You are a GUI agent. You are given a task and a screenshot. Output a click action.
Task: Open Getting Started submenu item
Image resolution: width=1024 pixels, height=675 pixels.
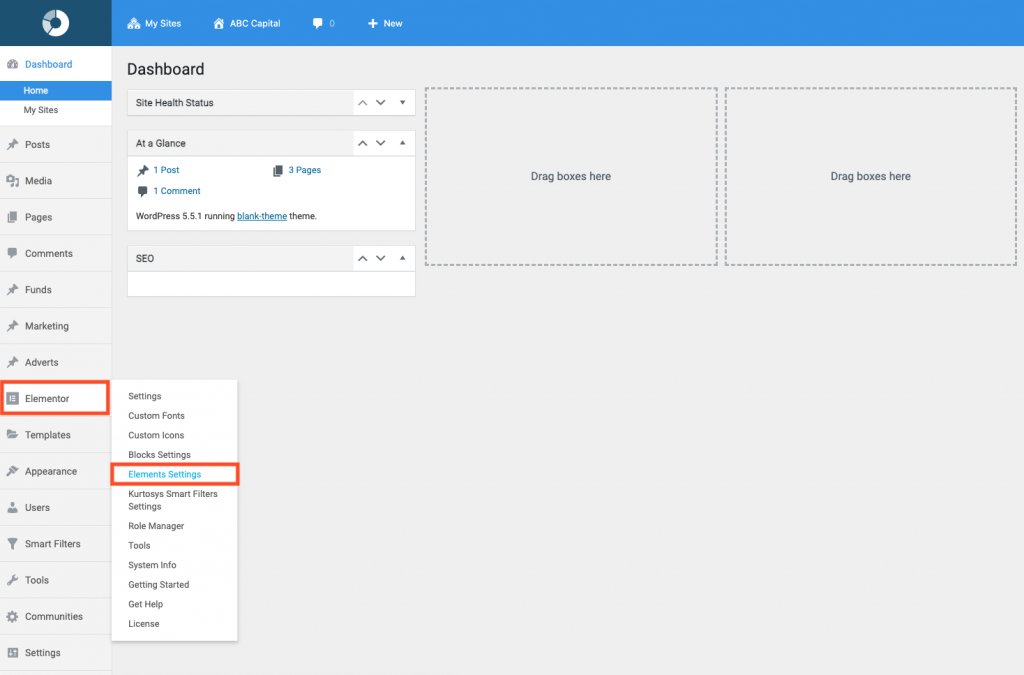tap(159, 585)
